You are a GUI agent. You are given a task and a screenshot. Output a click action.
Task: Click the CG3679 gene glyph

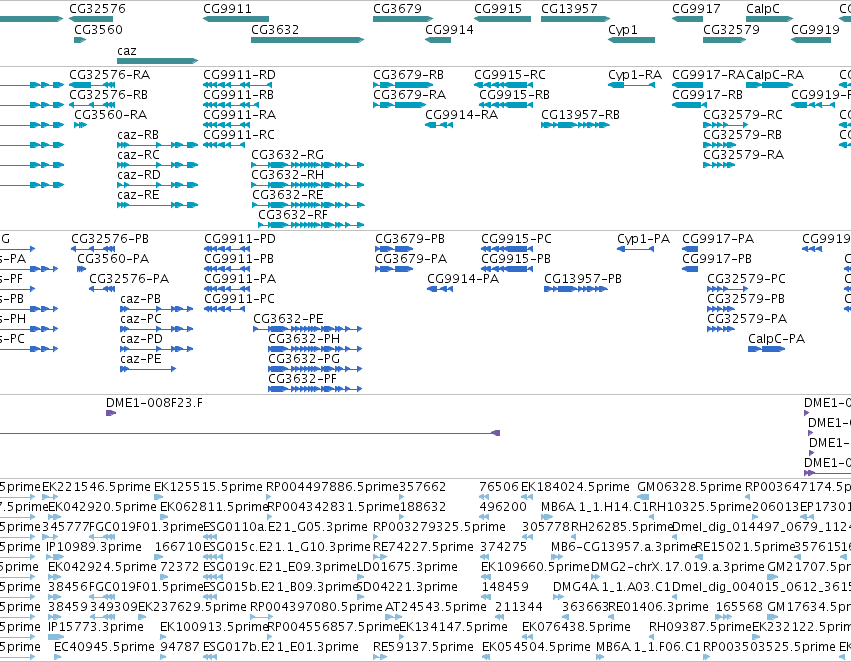pyautogui.click(x=403, y=19)
